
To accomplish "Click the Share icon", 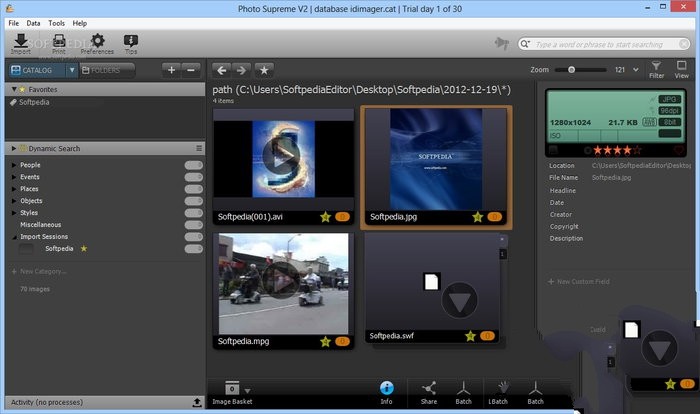I will pos(429,393).
